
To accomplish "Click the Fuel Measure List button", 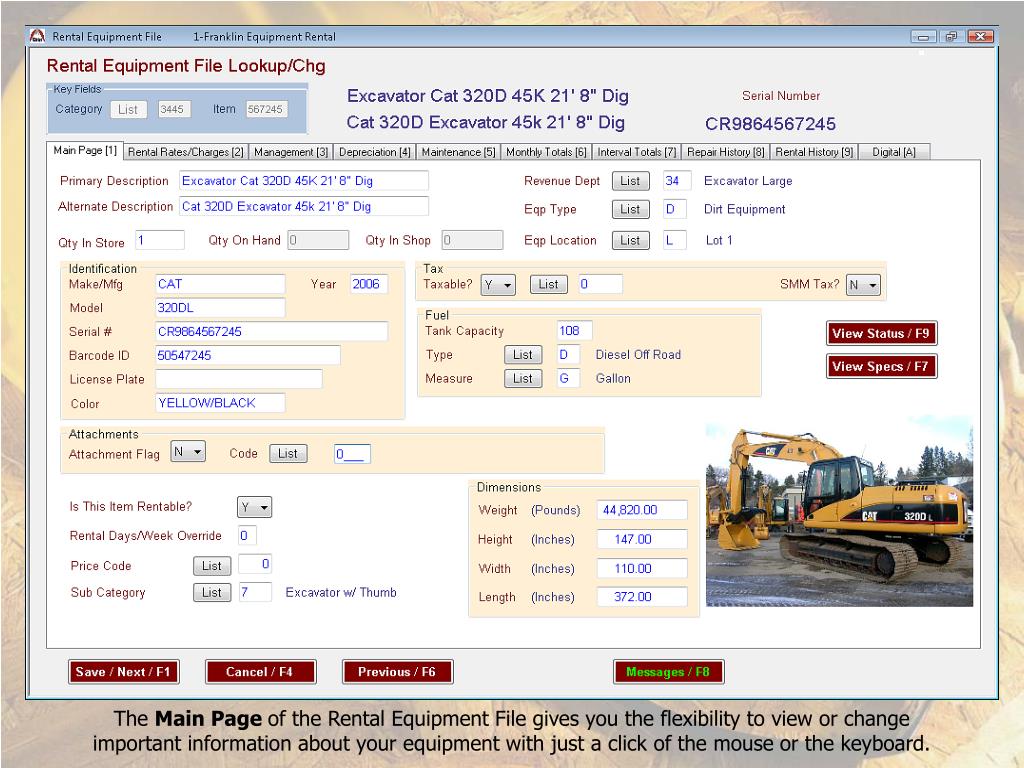I will coord(523,378).
